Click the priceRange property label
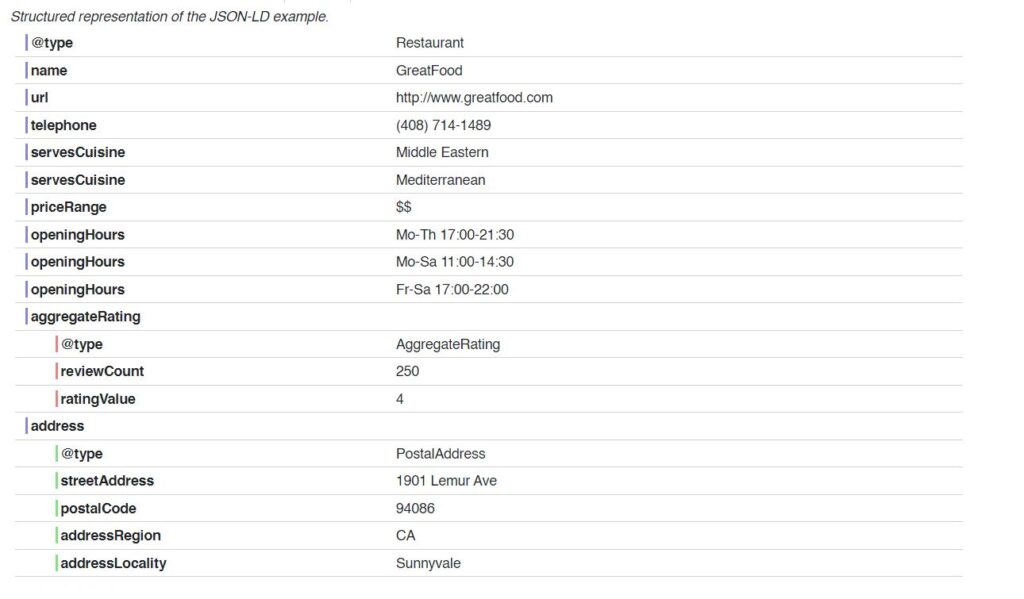This screenshot has height=599, width=1024. (x=68, y=208)
